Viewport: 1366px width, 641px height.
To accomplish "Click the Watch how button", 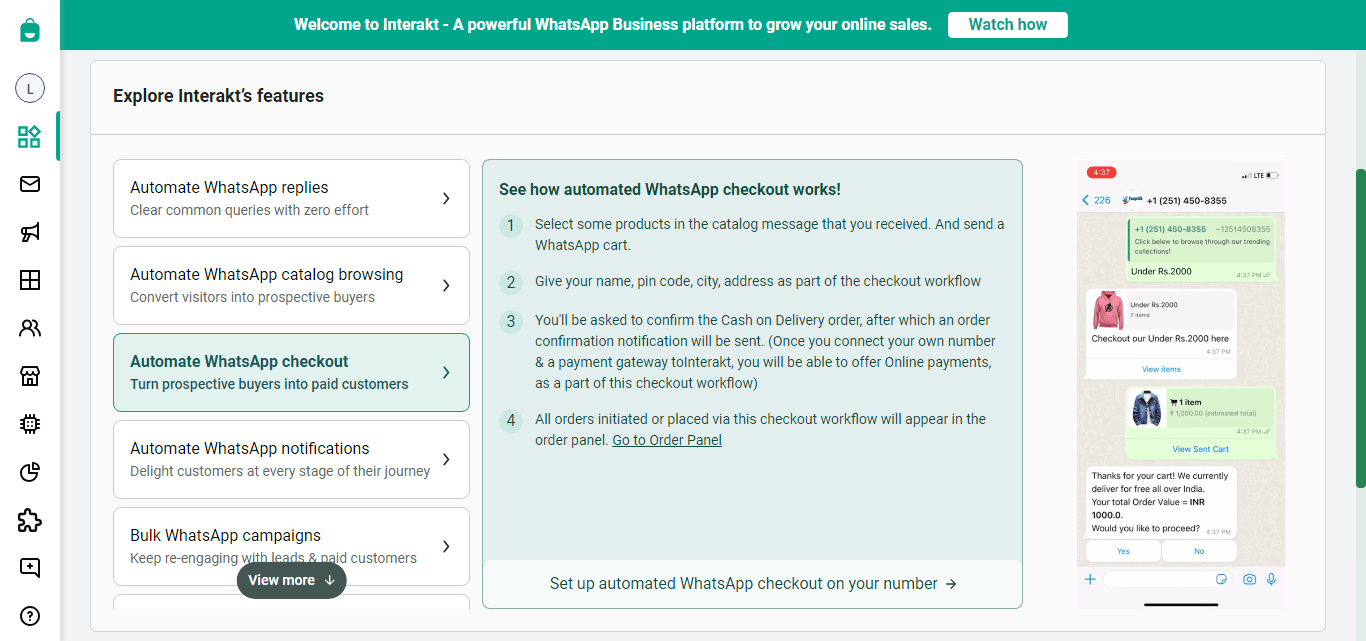I will pos(1007,24).
